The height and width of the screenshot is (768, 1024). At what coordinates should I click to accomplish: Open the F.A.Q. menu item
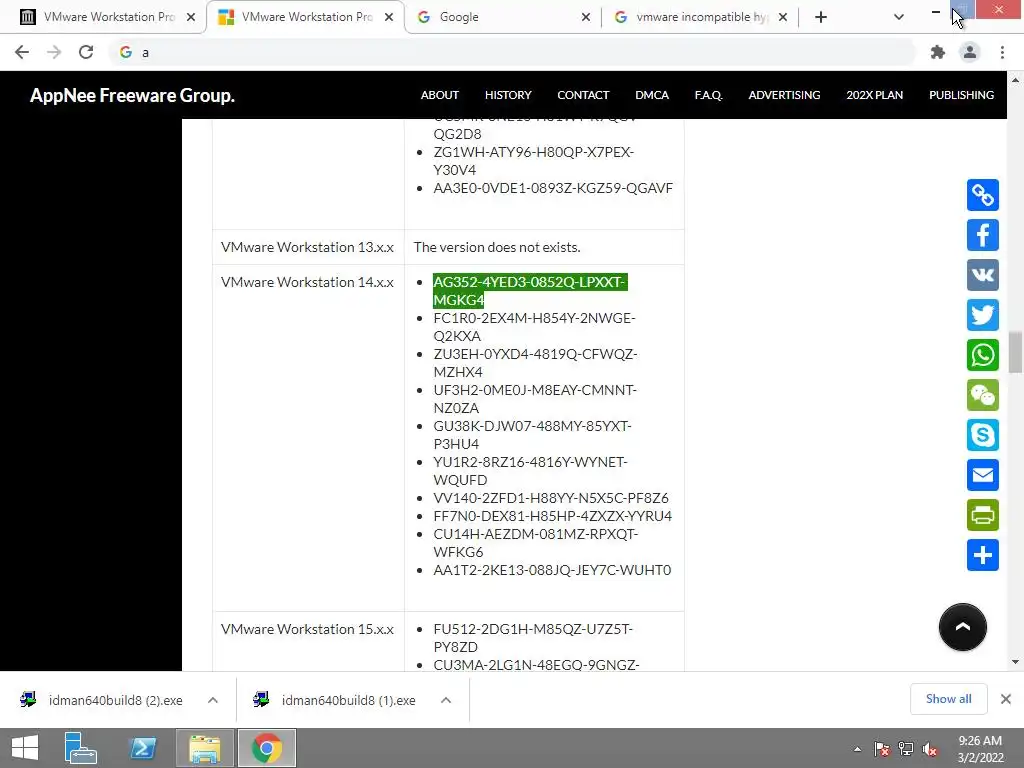(708, 95)
